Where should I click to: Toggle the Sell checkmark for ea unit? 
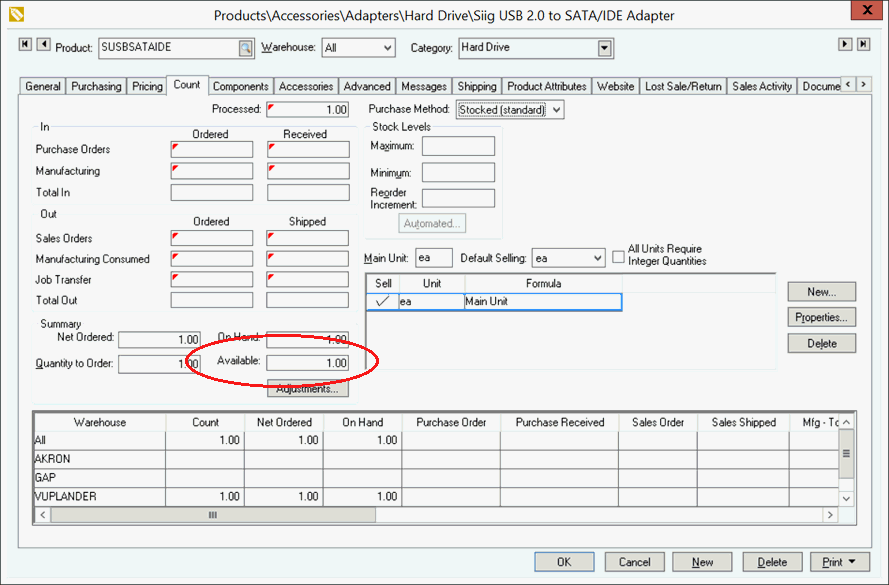tap(382, 301)
